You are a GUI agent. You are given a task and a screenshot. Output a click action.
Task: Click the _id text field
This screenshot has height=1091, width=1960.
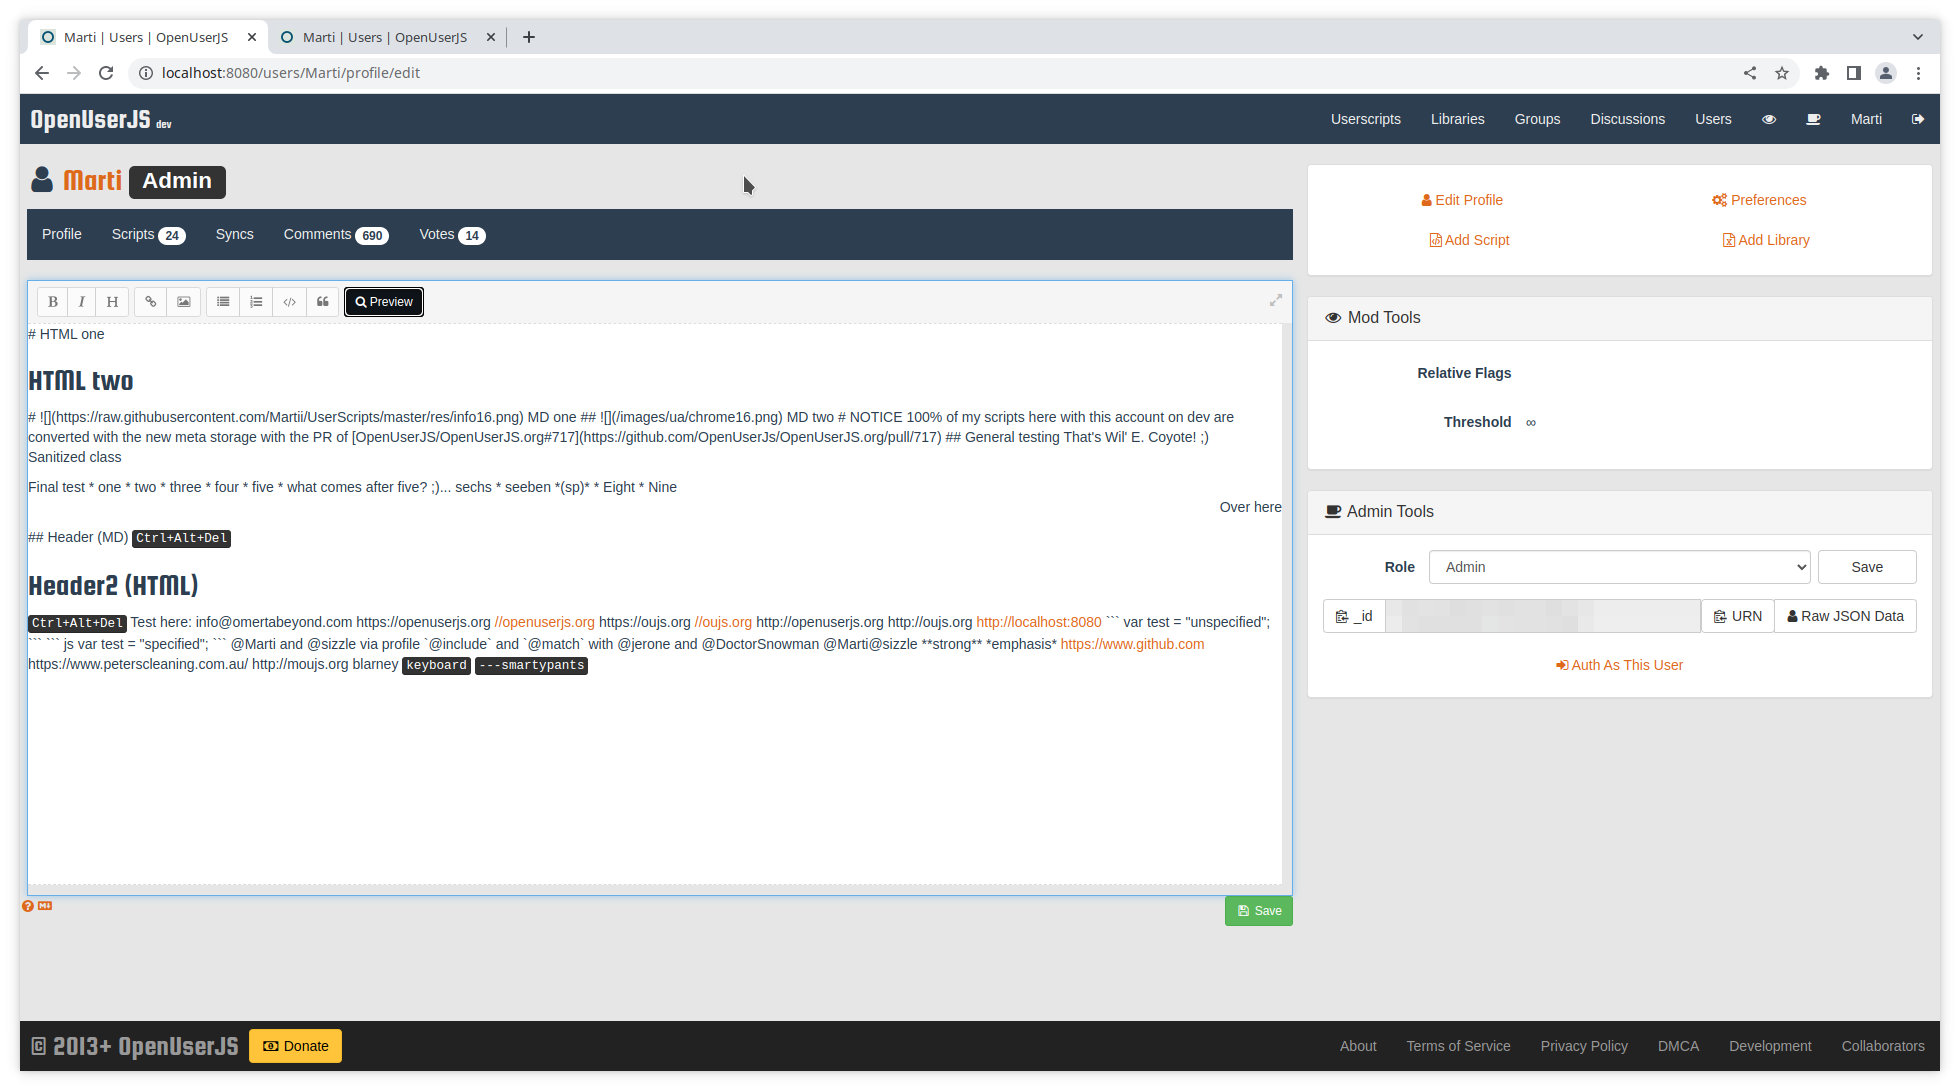click(1542, 616)
